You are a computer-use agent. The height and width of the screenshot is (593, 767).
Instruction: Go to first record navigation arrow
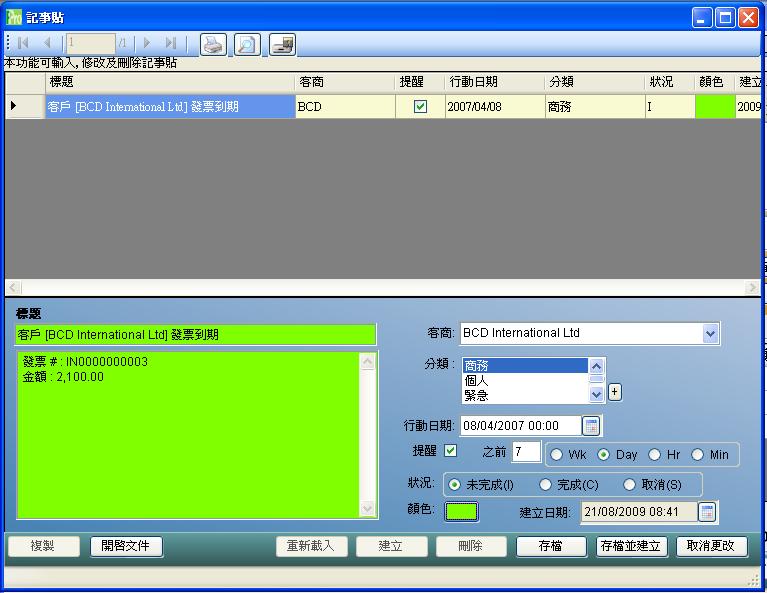[x=23, y=43]
